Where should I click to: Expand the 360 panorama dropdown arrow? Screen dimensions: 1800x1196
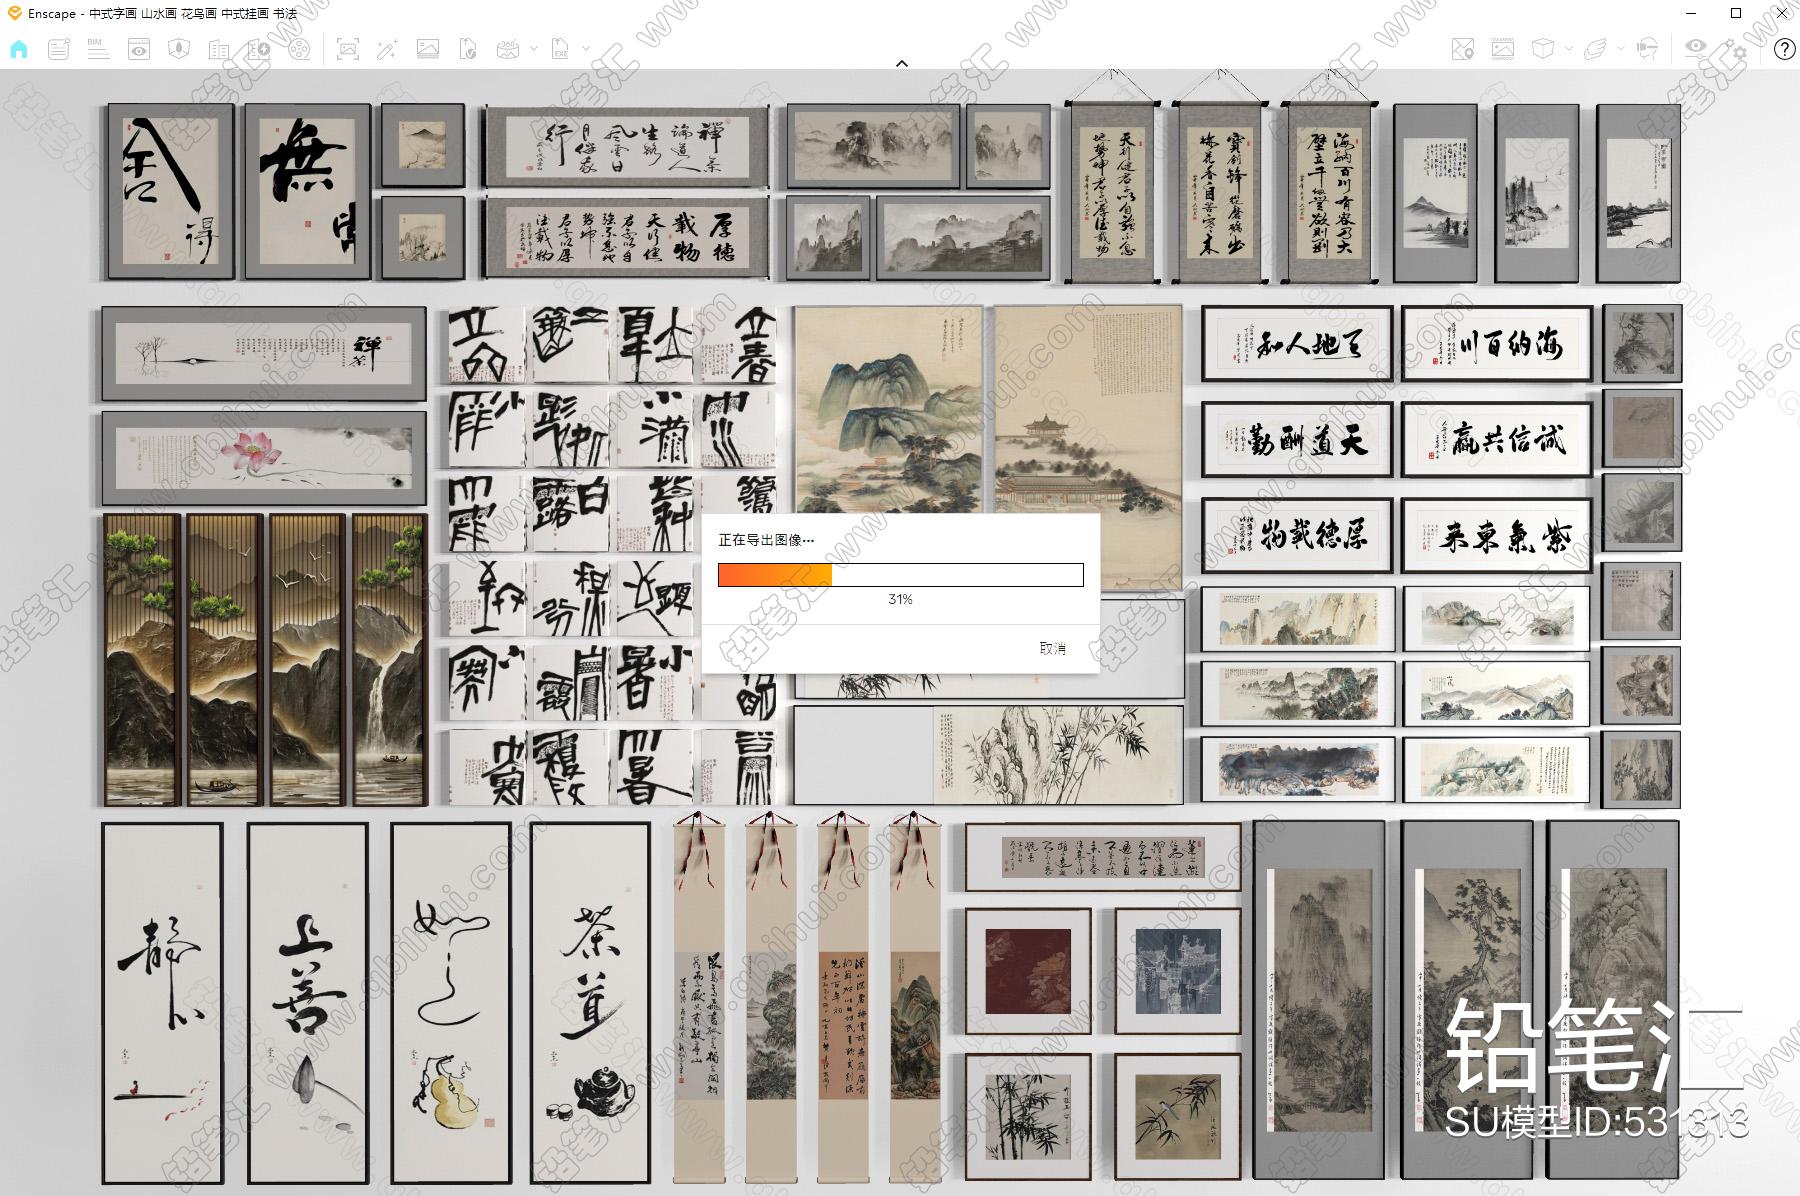tap(533, 48)
